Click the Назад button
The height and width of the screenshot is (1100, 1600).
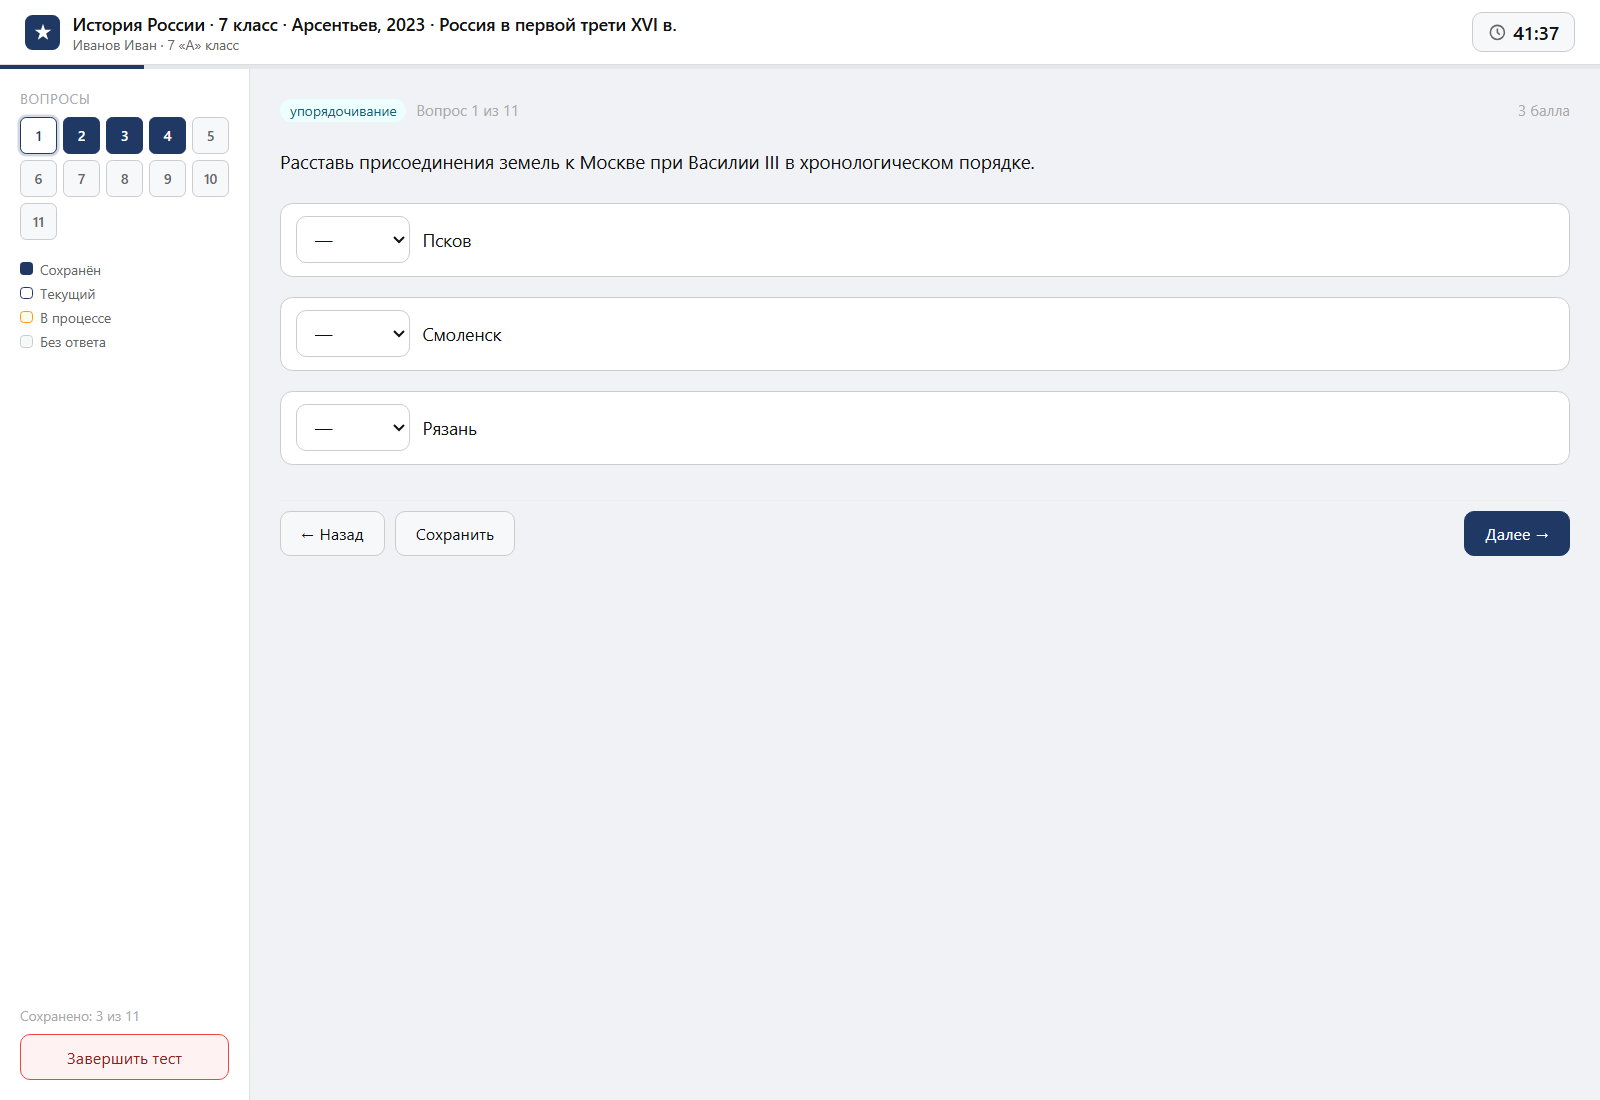[332, 534]
